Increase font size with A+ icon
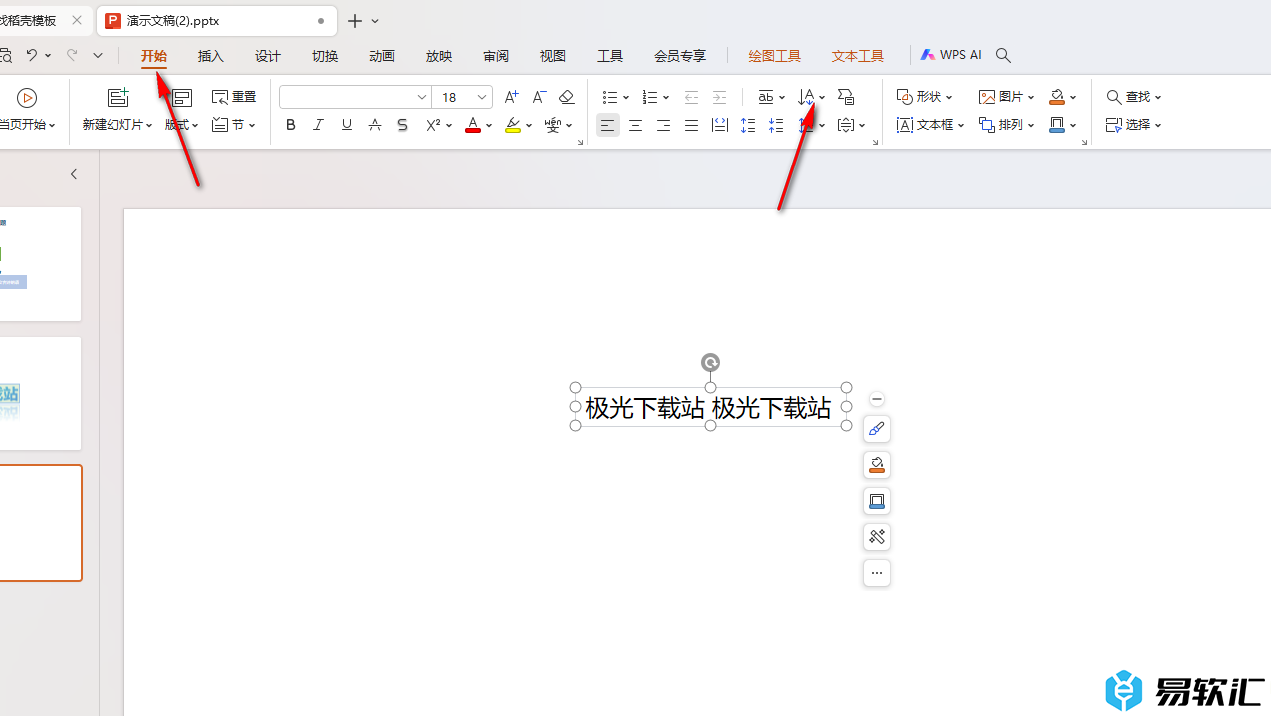 pyautogui.click(x=511, y=97)
